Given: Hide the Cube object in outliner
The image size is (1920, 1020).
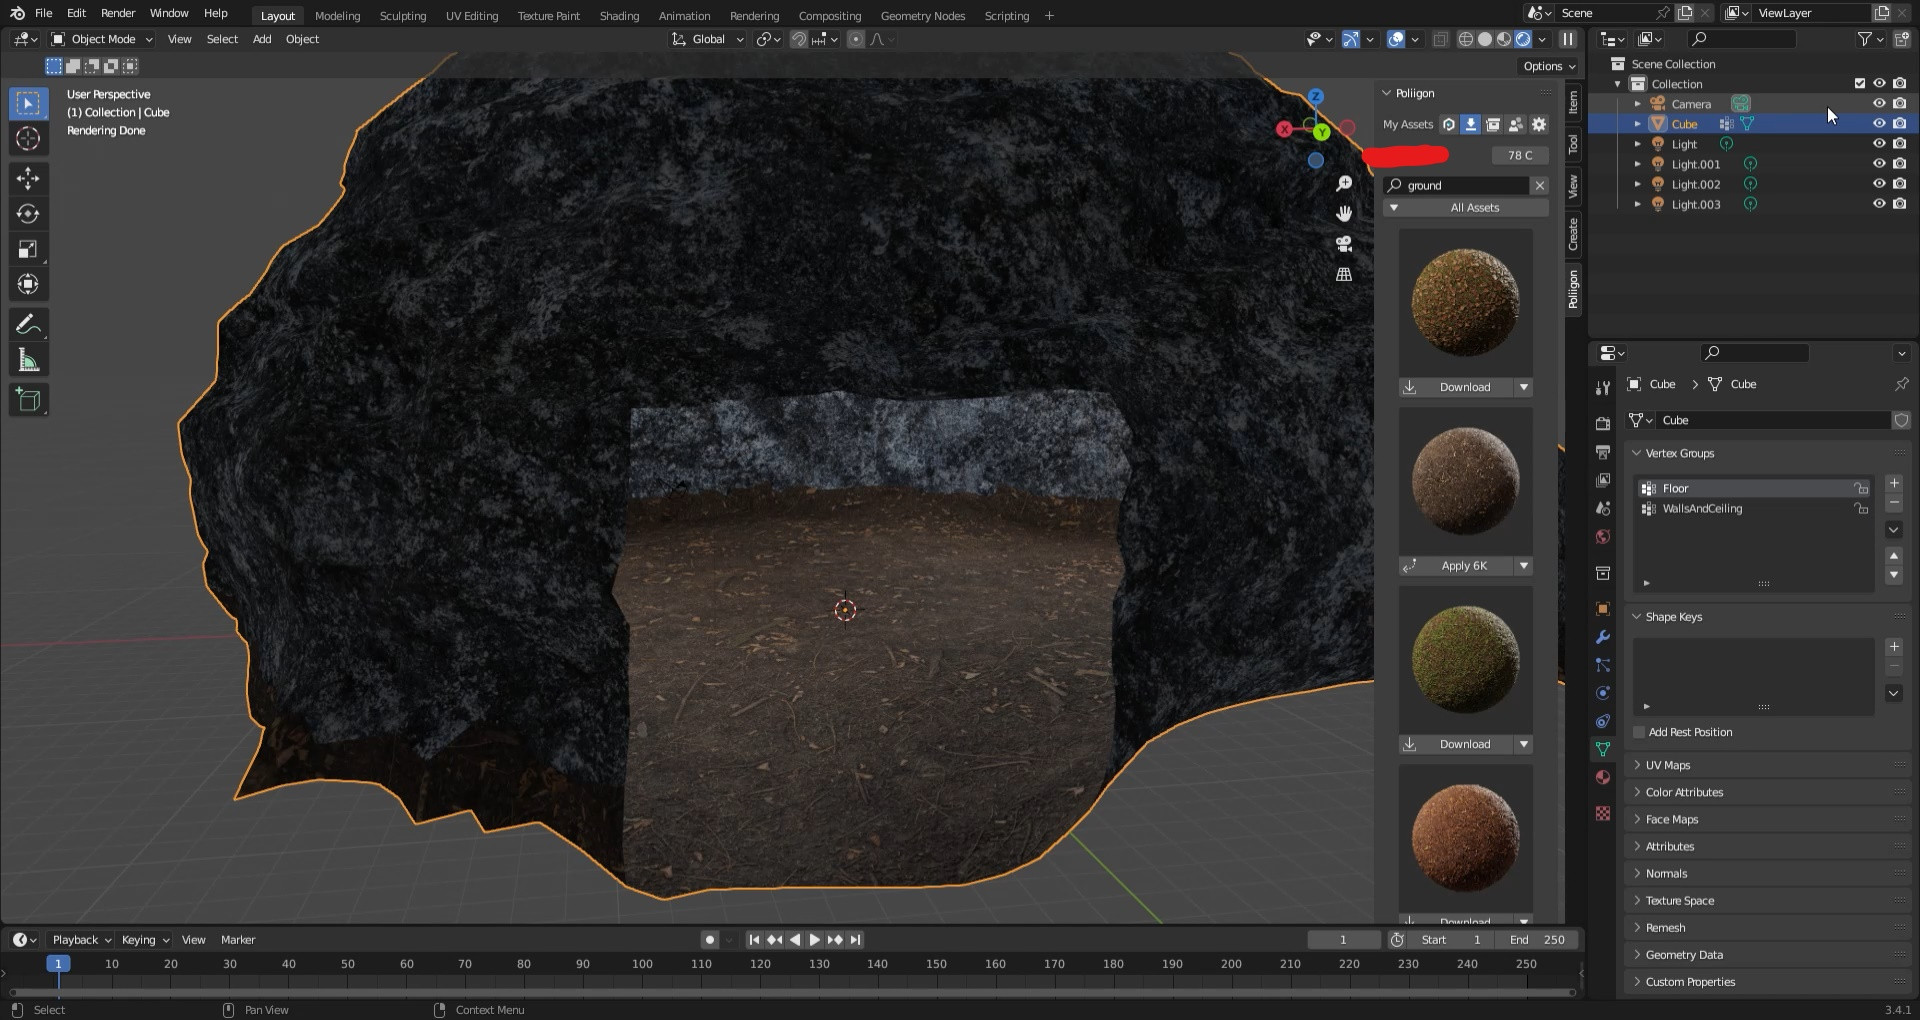Looking at the screenshot, I should click(1879, 124).
